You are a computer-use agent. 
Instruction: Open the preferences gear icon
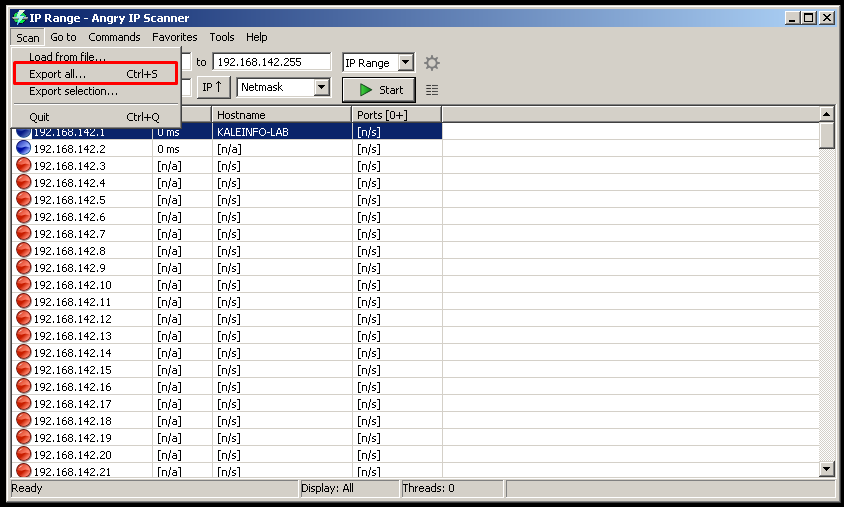click(x=432, y=63)
